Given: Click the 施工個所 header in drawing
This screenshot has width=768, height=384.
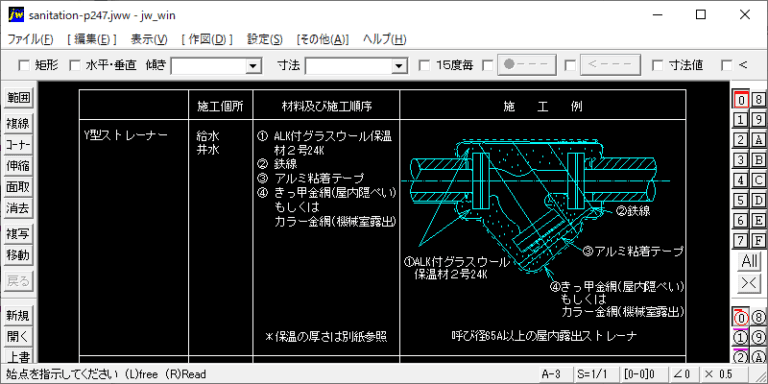Looking at the screenshot, I should (x=220, y=106).
